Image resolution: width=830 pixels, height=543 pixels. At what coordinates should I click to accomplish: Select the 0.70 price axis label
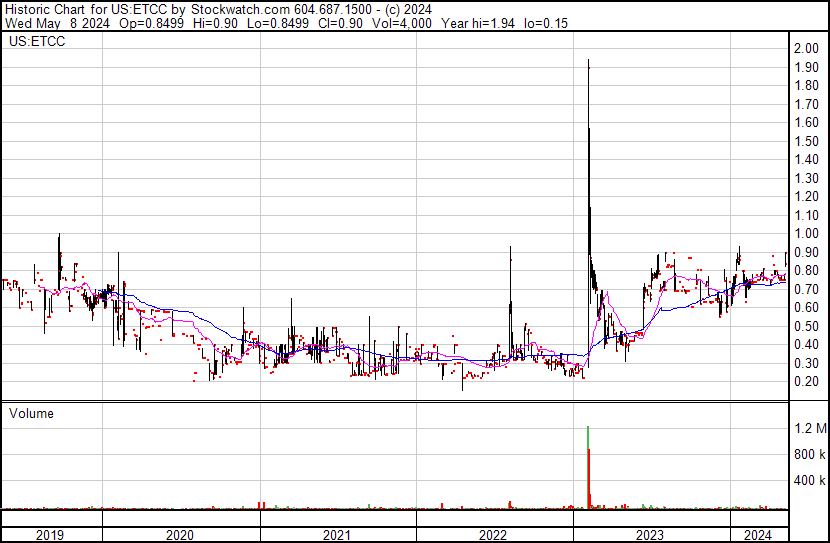(x=806, y=289)
